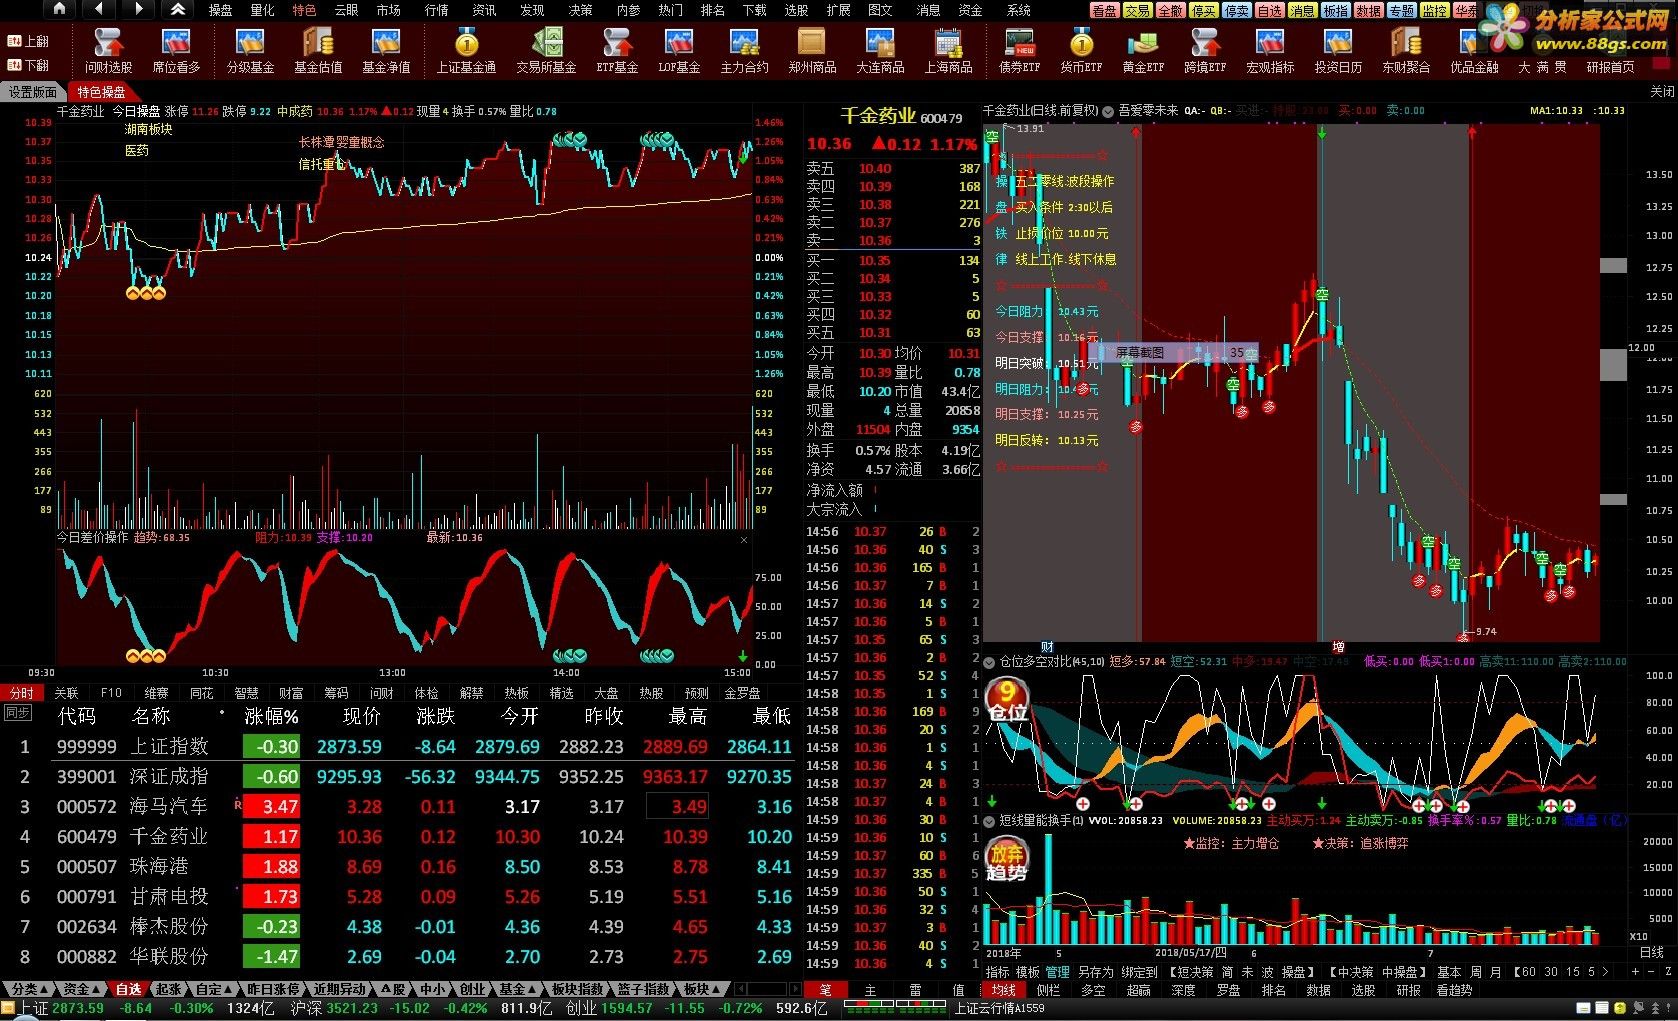Toggle the 消息 button in top strip
Image resolution: width=1678 pixels, height=1021 pixels.
click(1302, 10)
